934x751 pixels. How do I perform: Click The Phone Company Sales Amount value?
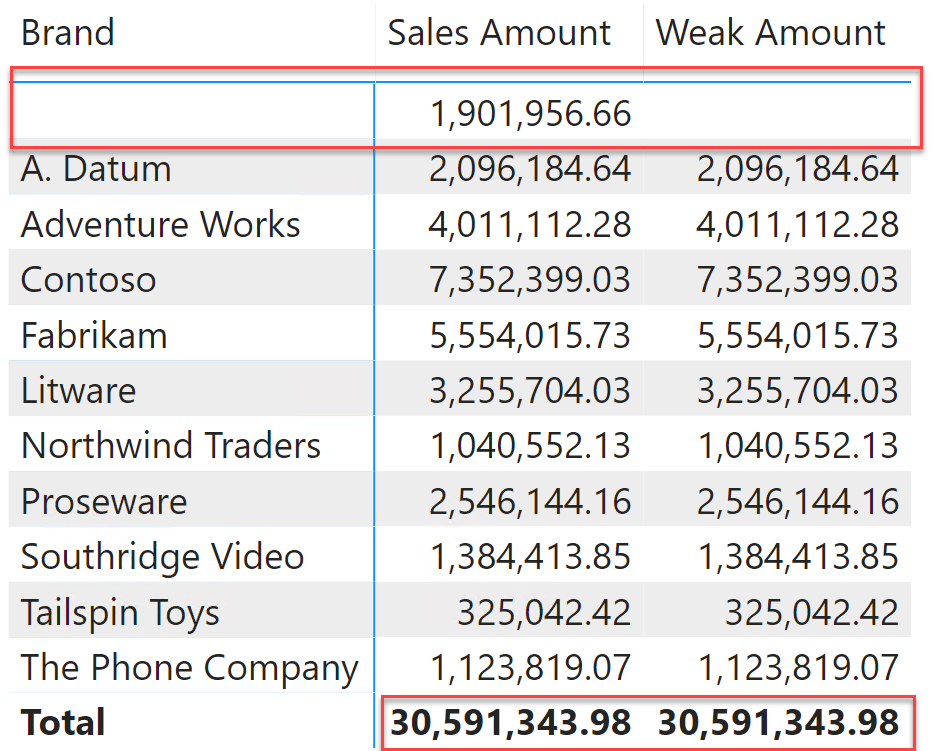click(530, 667)
